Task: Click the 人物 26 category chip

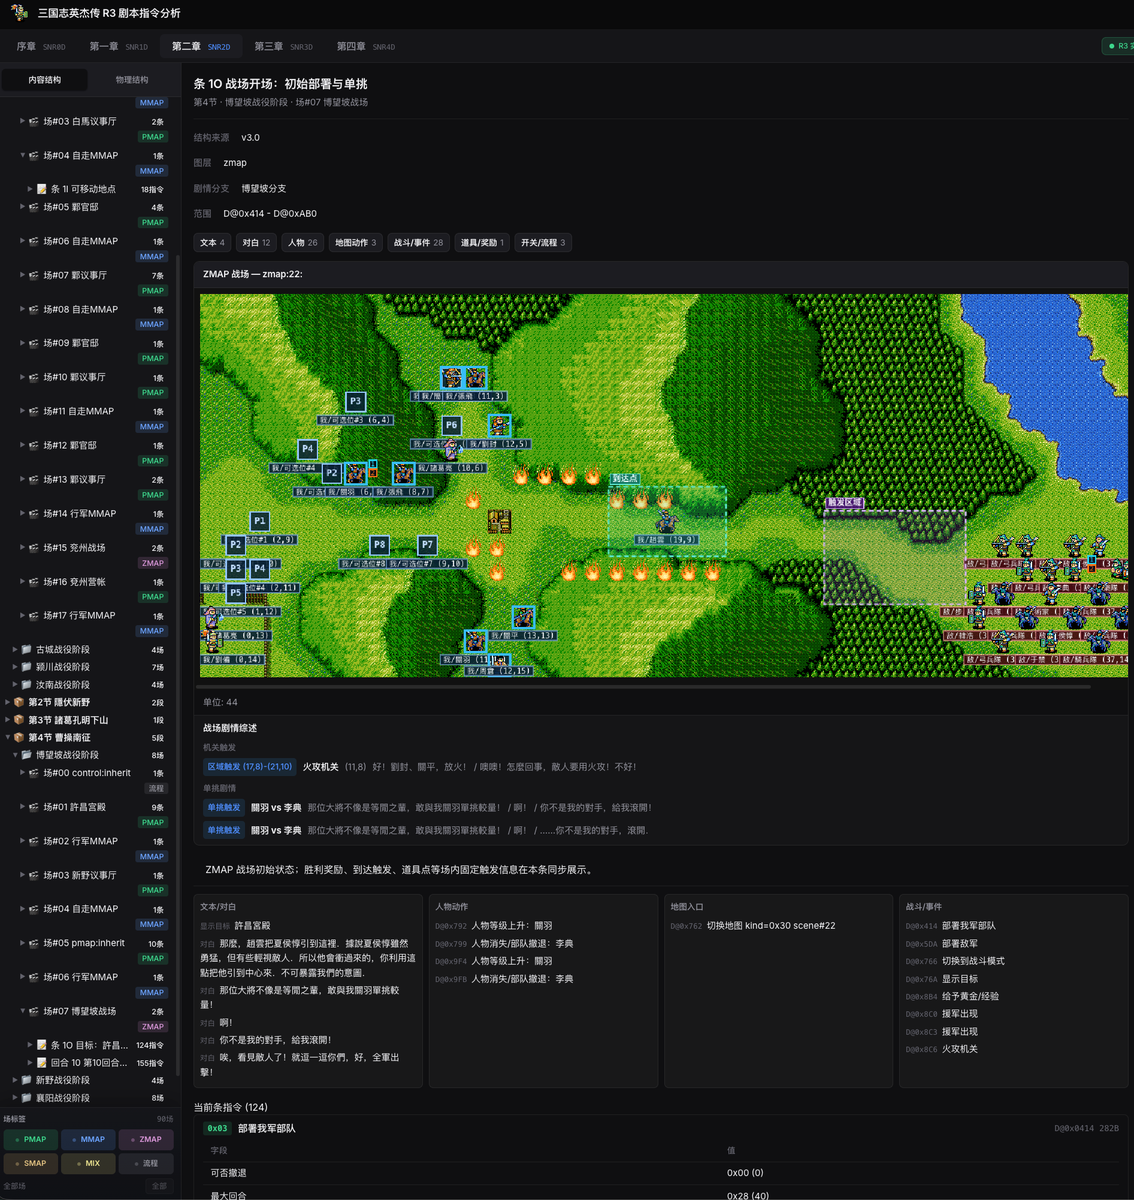Action: (x=302, y=243)
